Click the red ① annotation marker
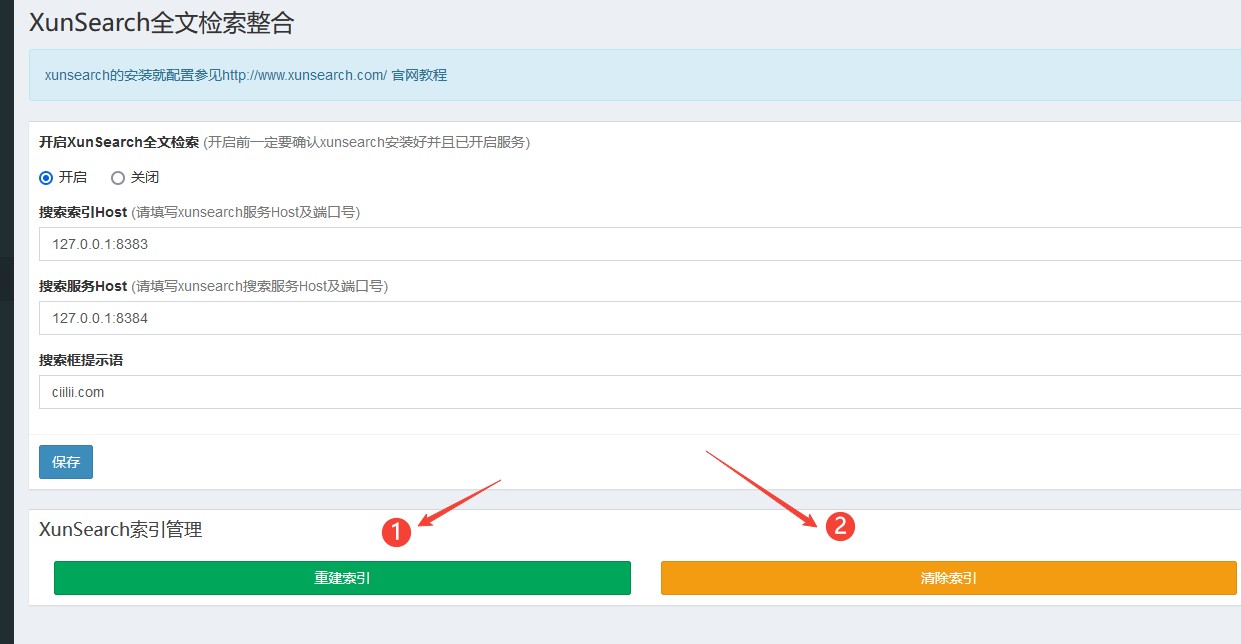 coord(398,534)
